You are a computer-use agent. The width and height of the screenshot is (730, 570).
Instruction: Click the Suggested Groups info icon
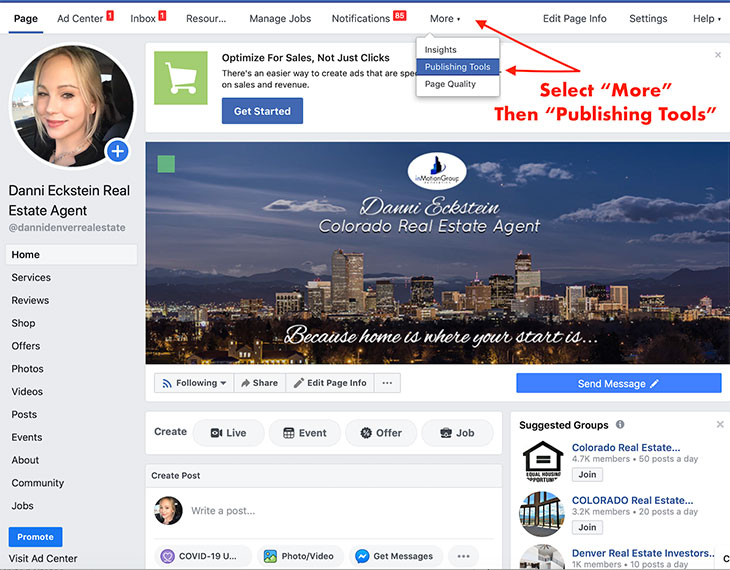[620, 424]
